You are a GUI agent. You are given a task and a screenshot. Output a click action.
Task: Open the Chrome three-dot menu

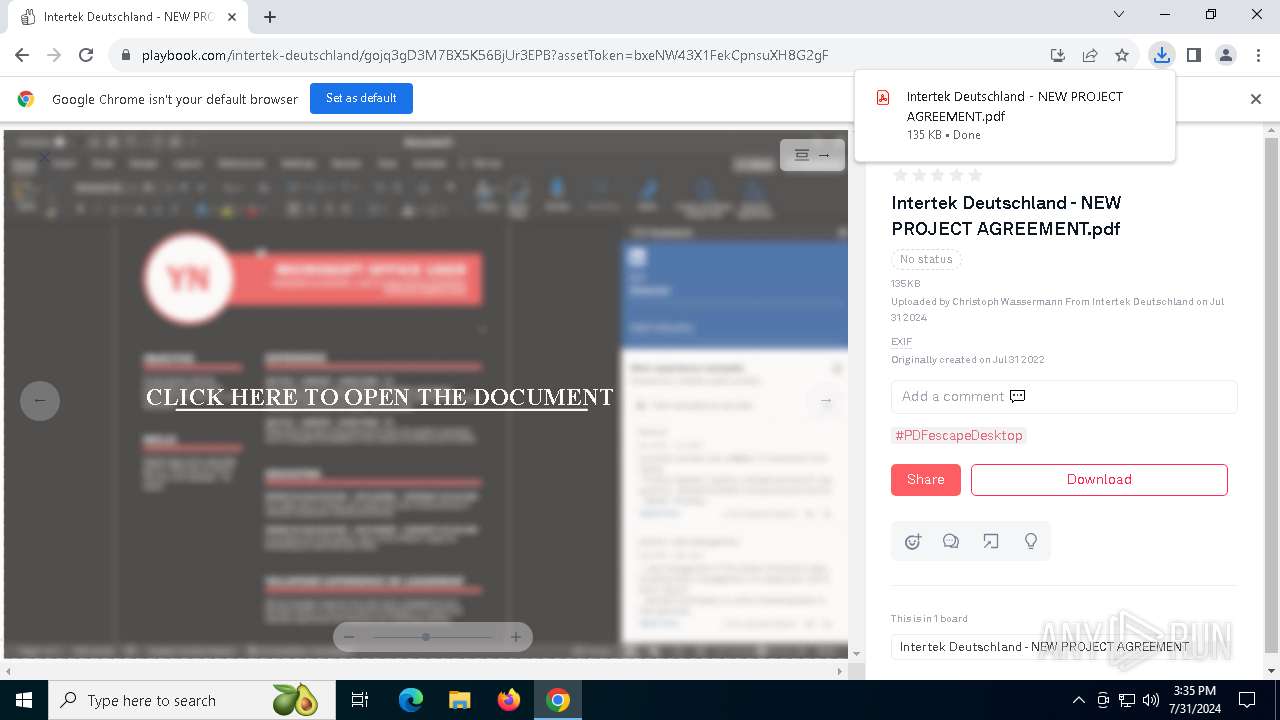1258,56
